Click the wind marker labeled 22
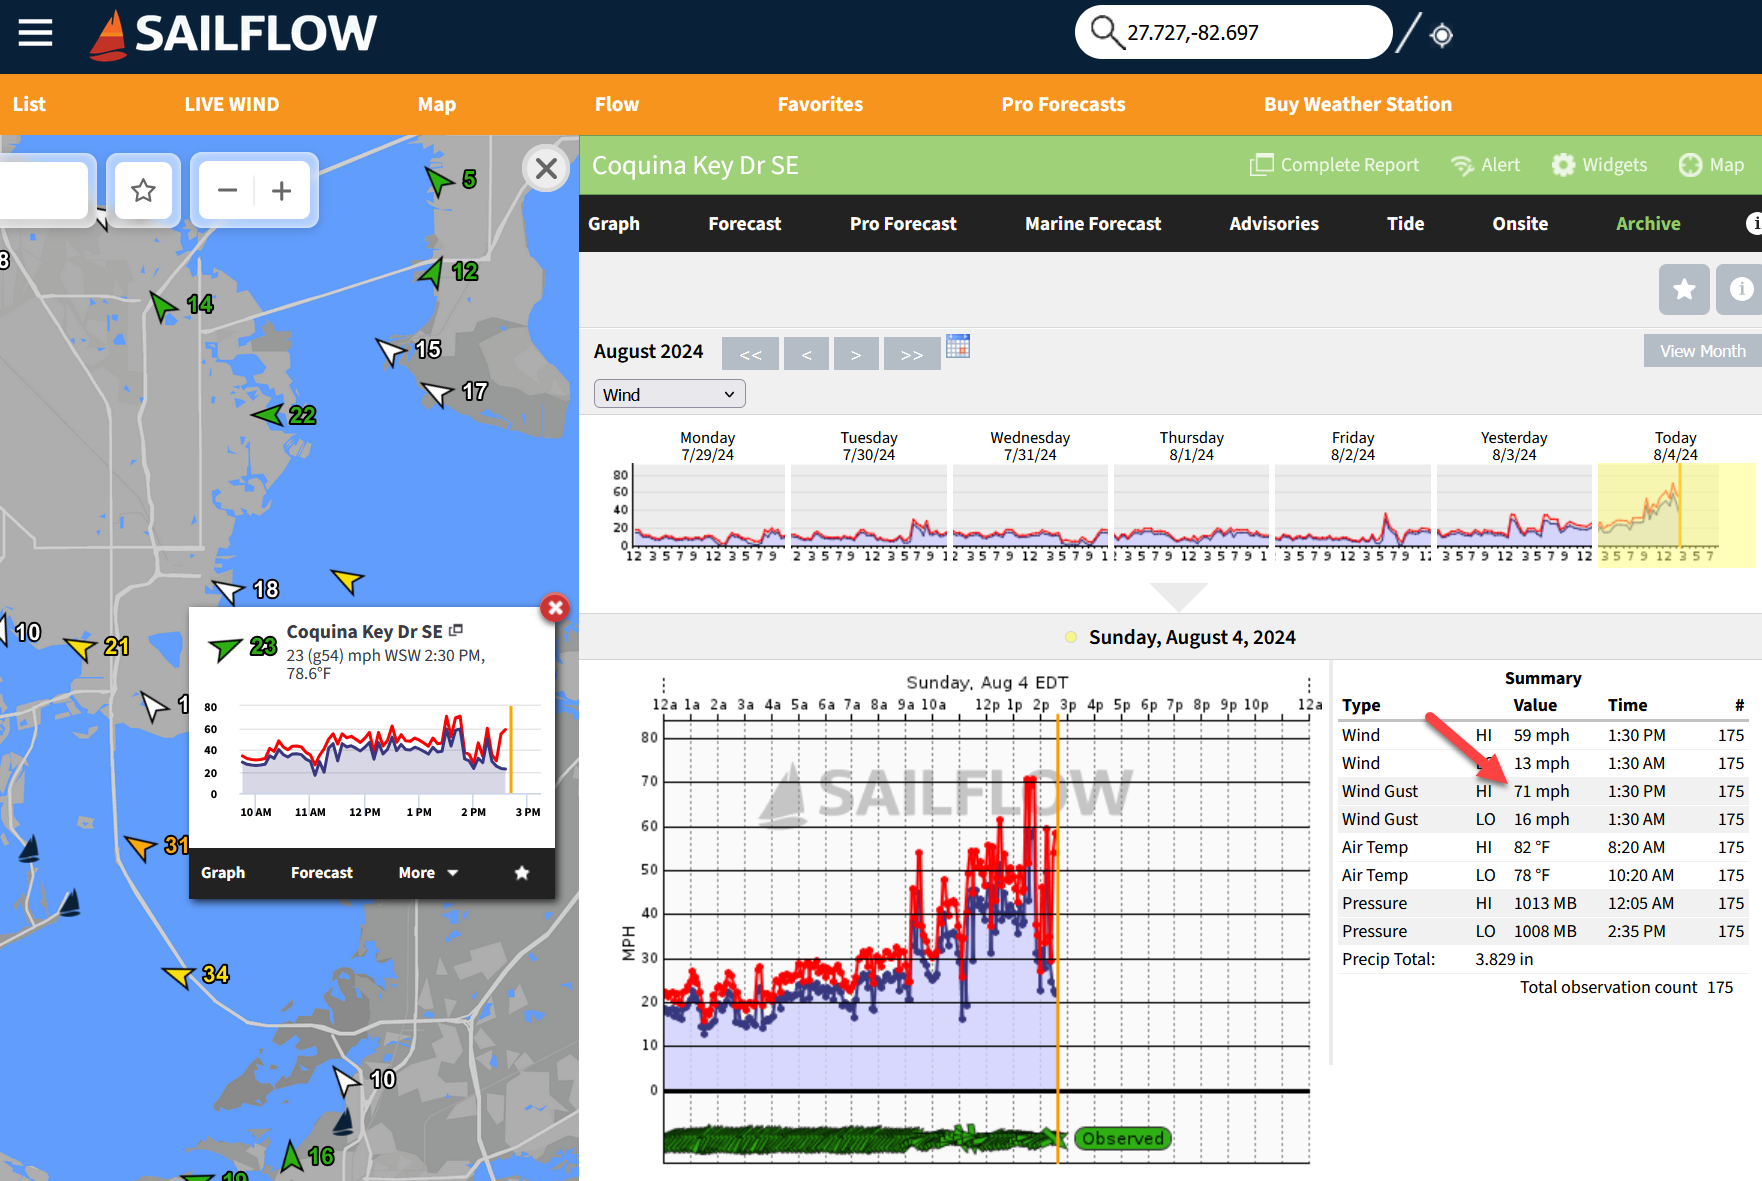 (x=284, y=414)
